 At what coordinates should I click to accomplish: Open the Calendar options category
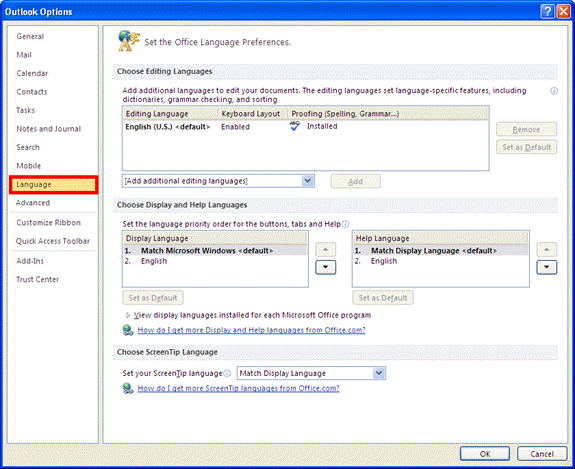tap(32, 73)
